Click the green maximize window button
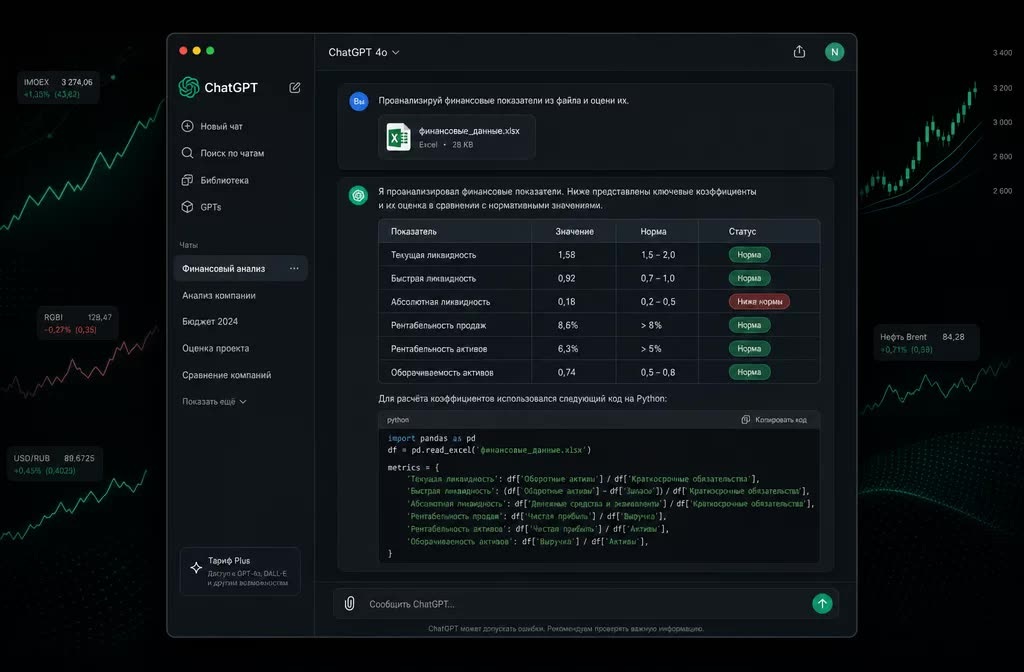 coord(210,50)
